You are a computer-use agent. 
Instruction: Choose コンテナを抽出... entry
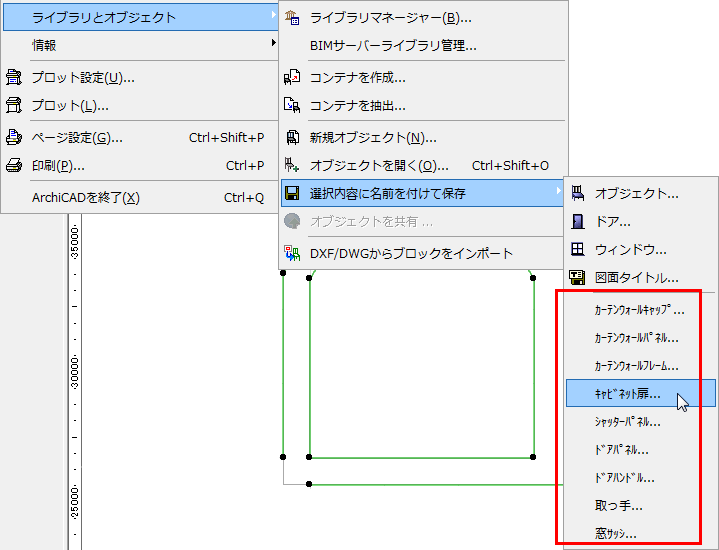423,106
